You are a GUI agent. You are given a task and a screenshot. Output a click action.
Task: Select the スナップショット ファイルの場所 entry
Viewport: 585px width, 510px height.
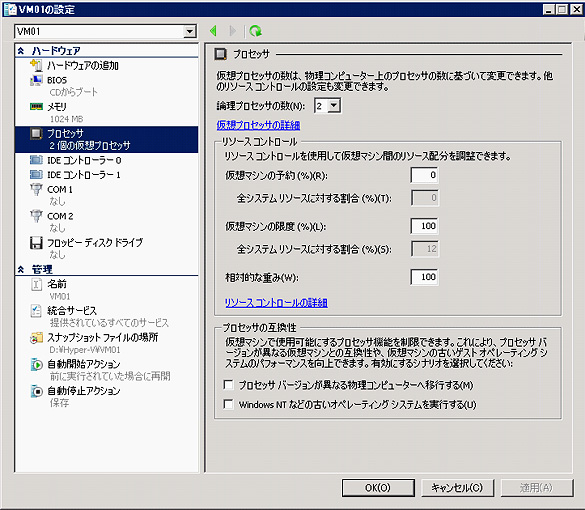pos(103,337)
